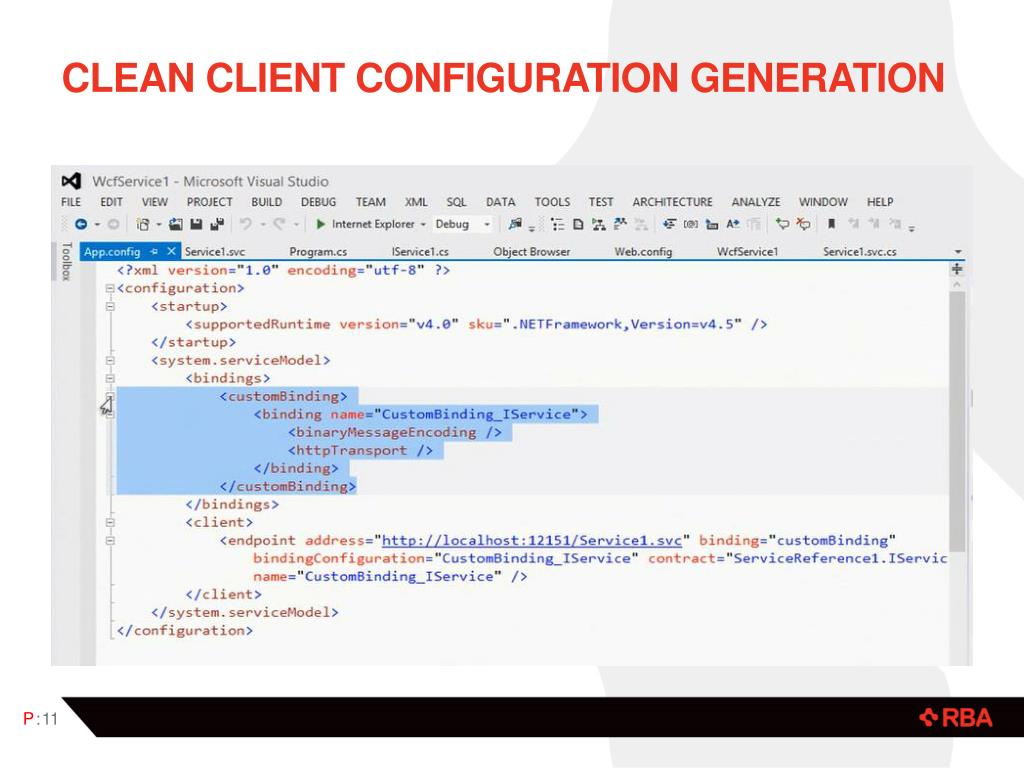This screenshot has width=1024, height=768.
Task: Click the Comment selection icon
Action: [x=782, y=224]
